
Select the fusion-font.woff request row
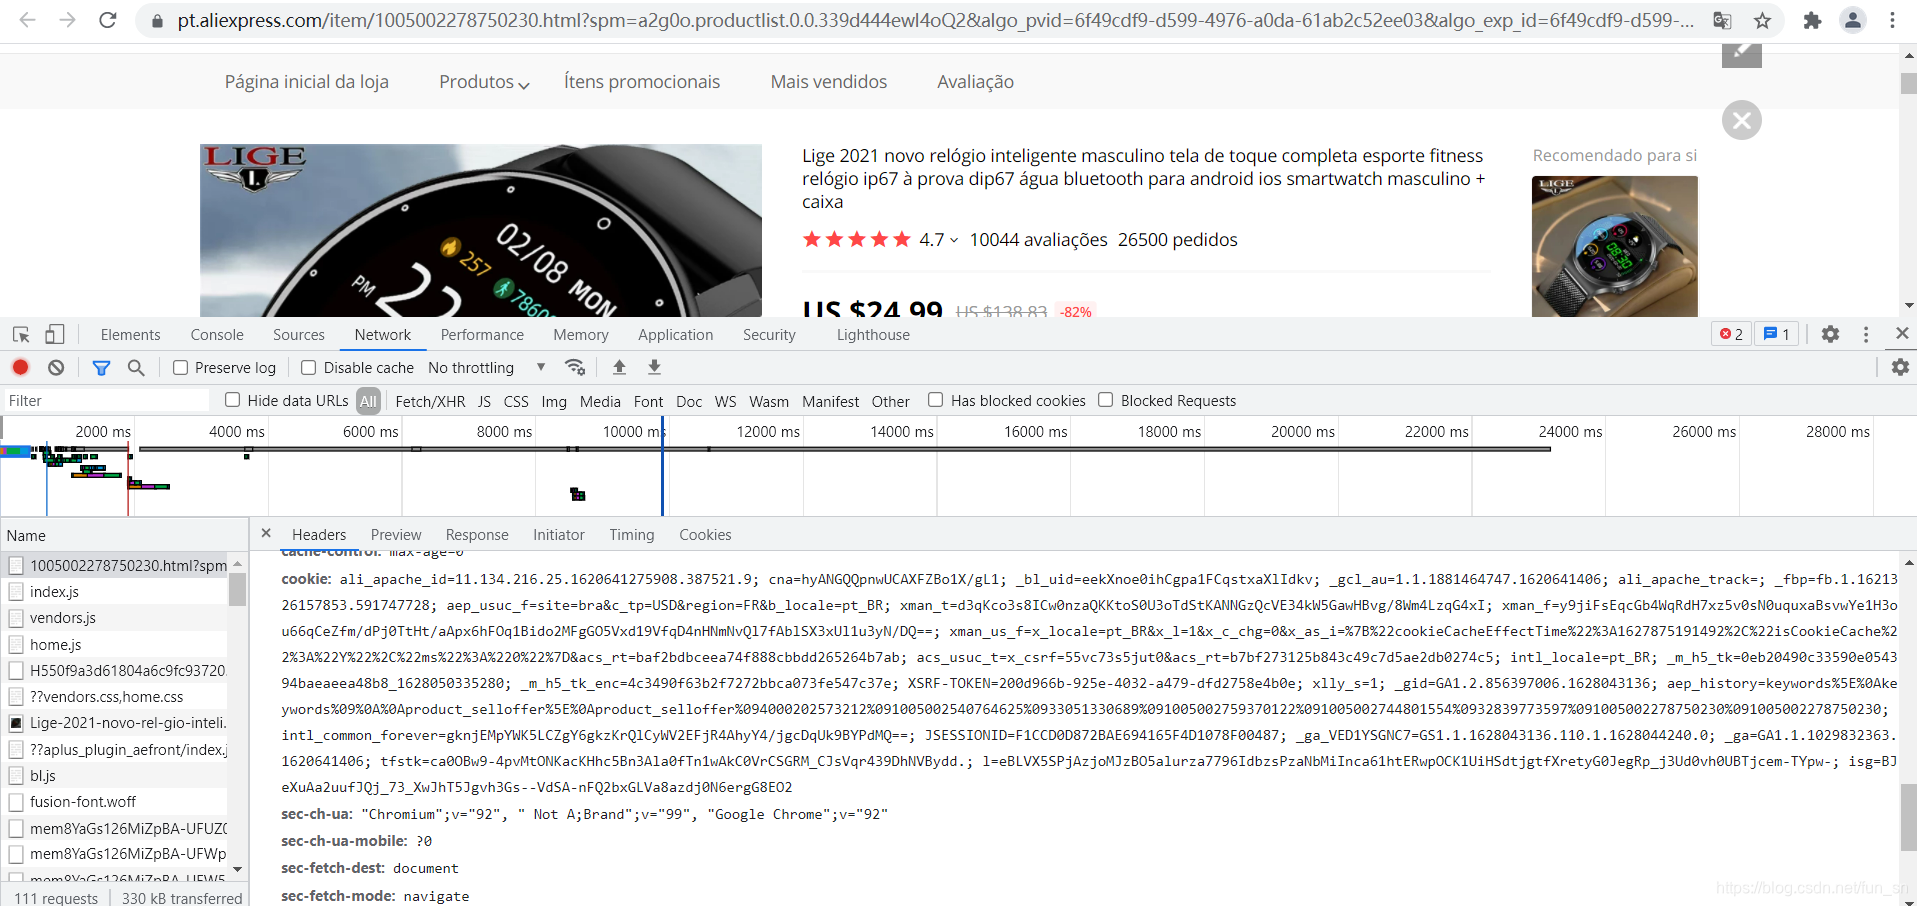[115, 802]
